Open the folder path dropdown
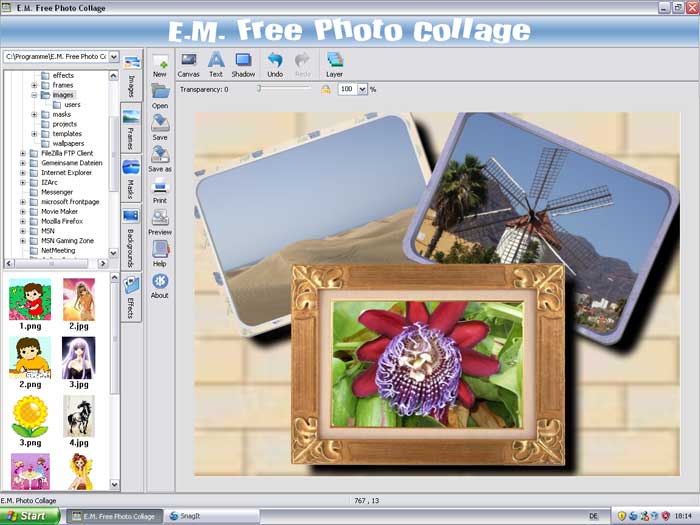The image size is (700, 525). [113, 57]
